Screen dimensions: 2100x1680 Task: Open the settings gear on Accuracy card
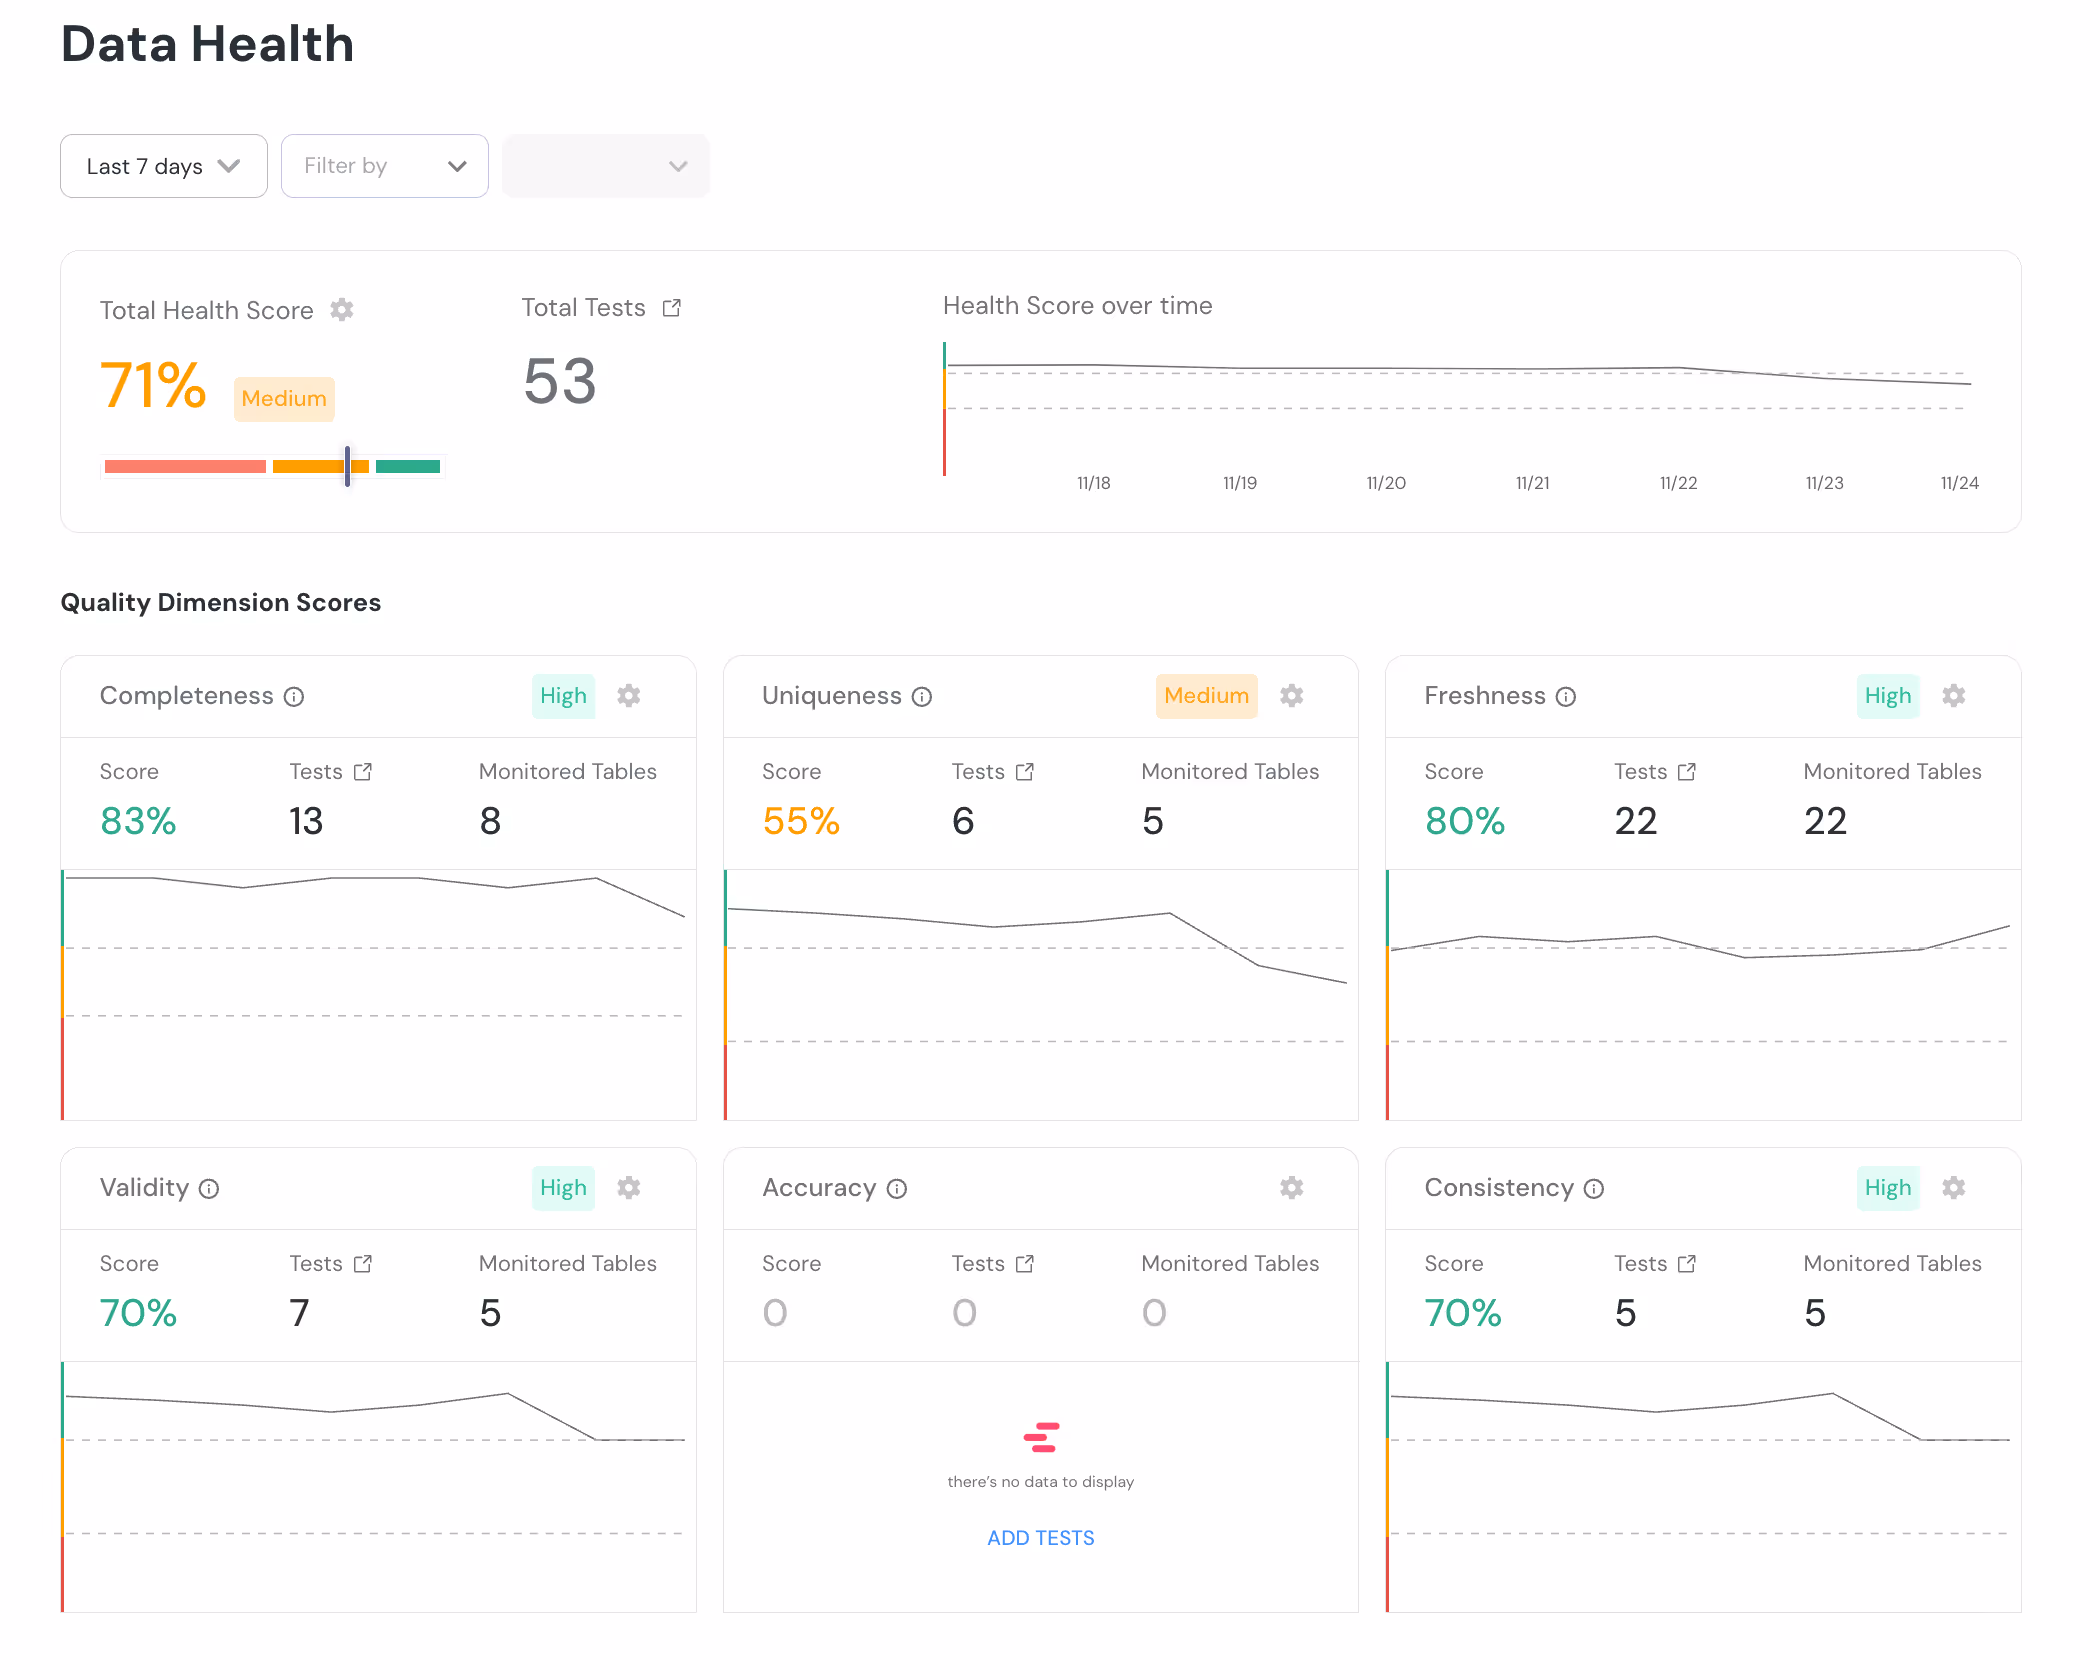coord(1291,1188)
